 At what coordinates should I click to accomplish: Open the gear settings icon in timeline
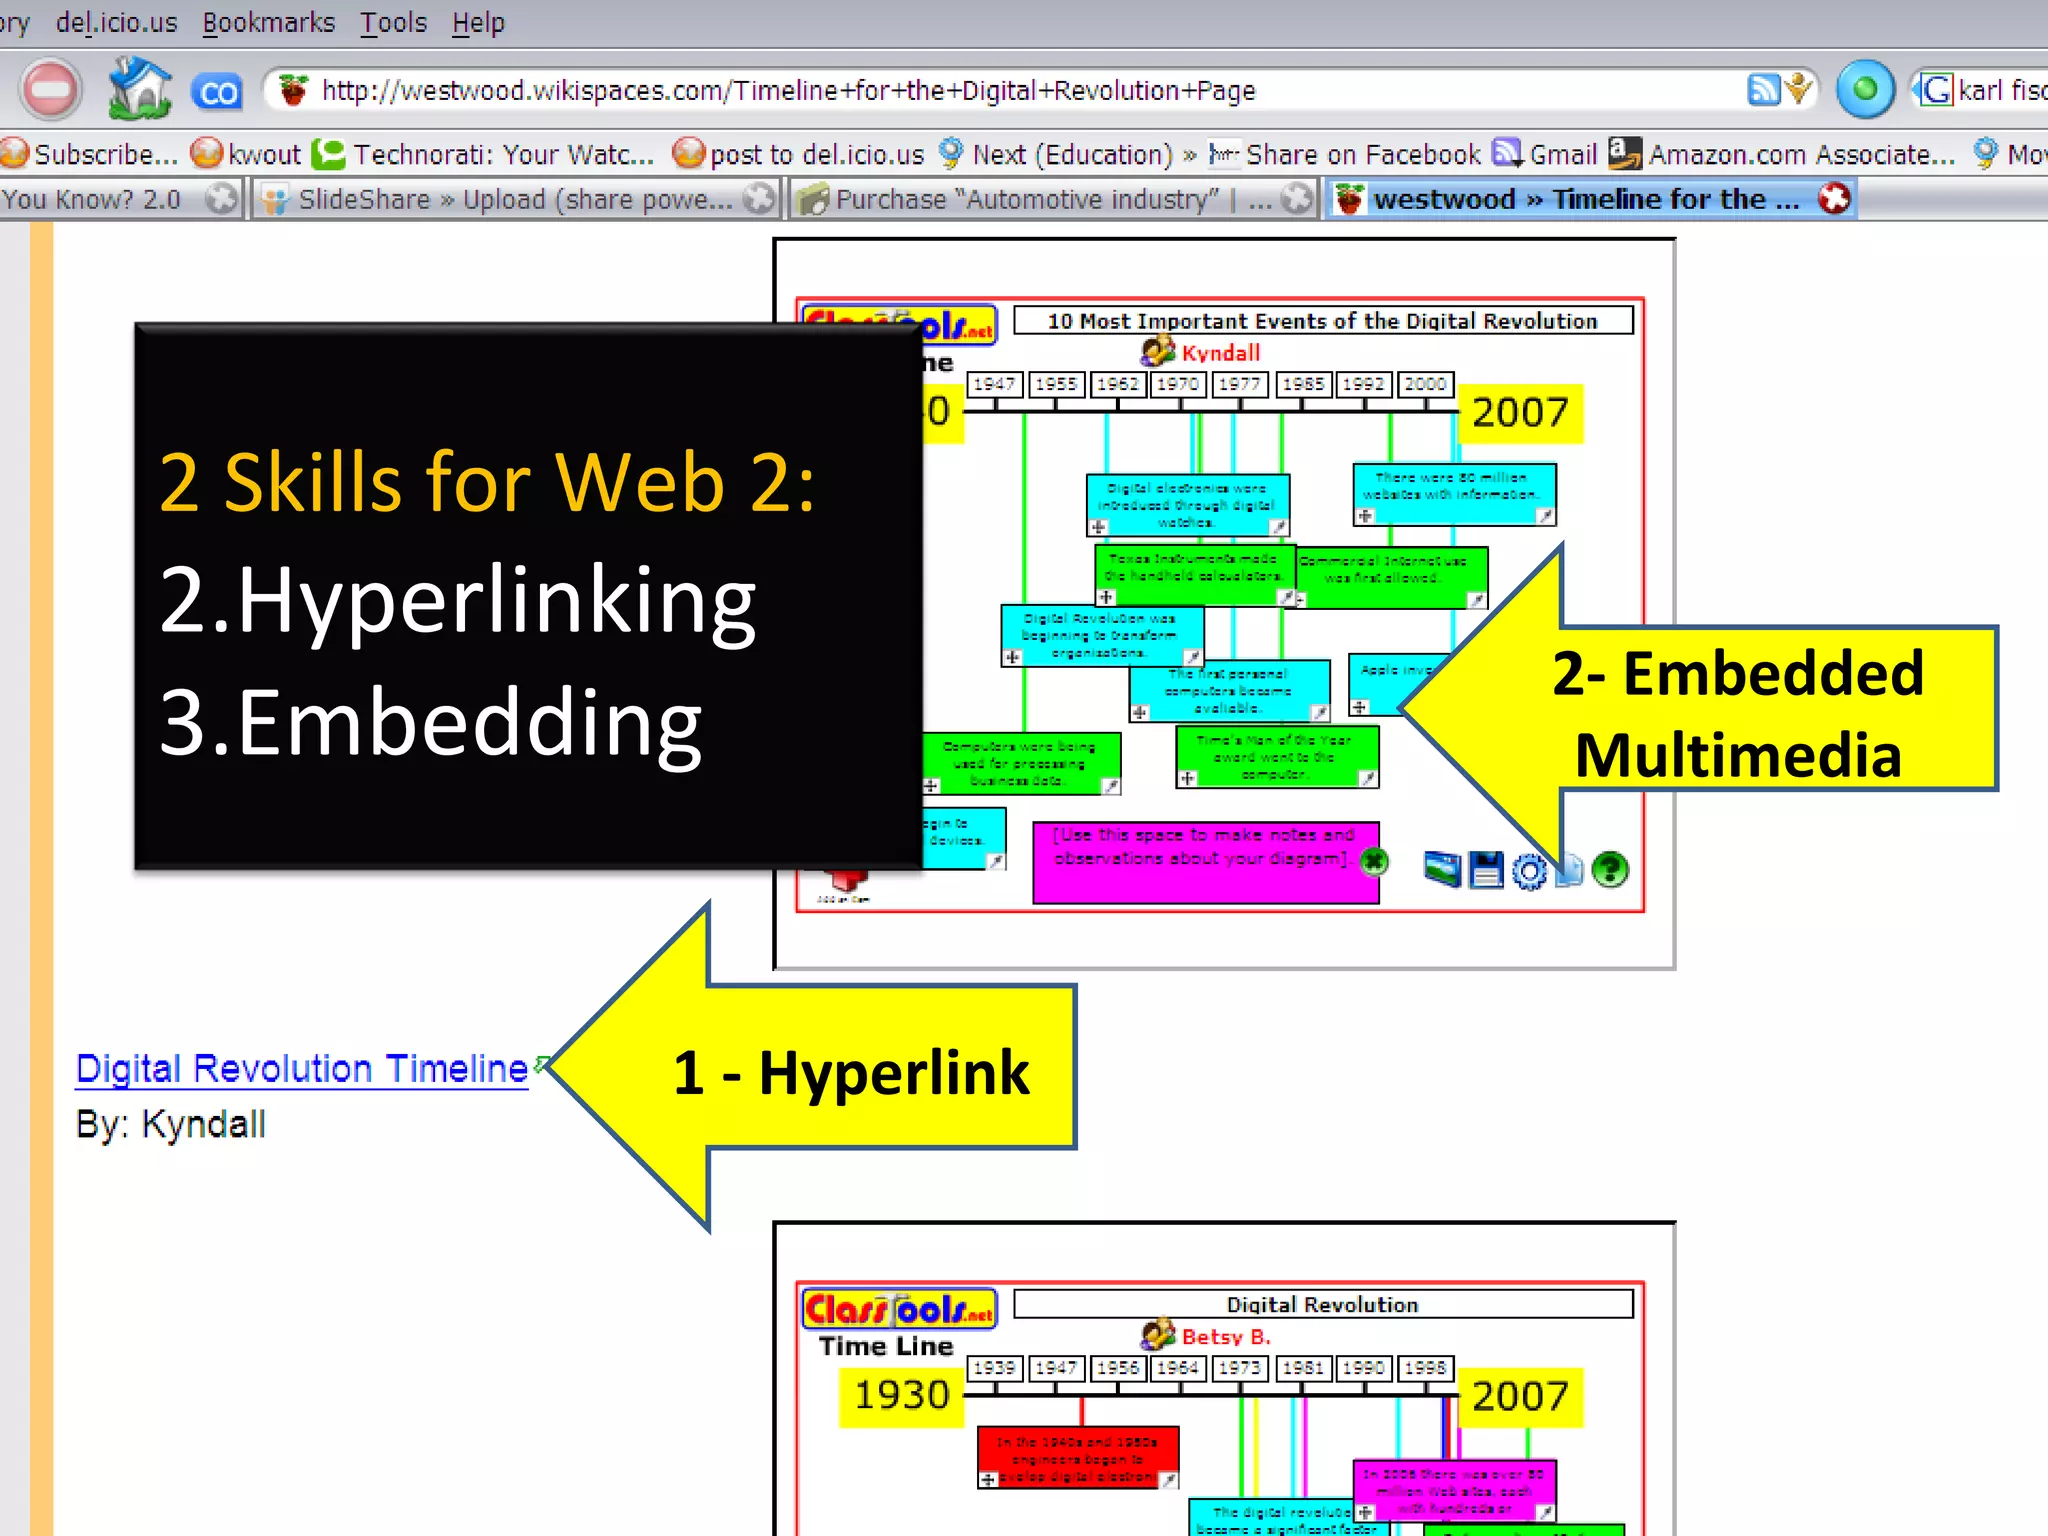pos(1529,872)
